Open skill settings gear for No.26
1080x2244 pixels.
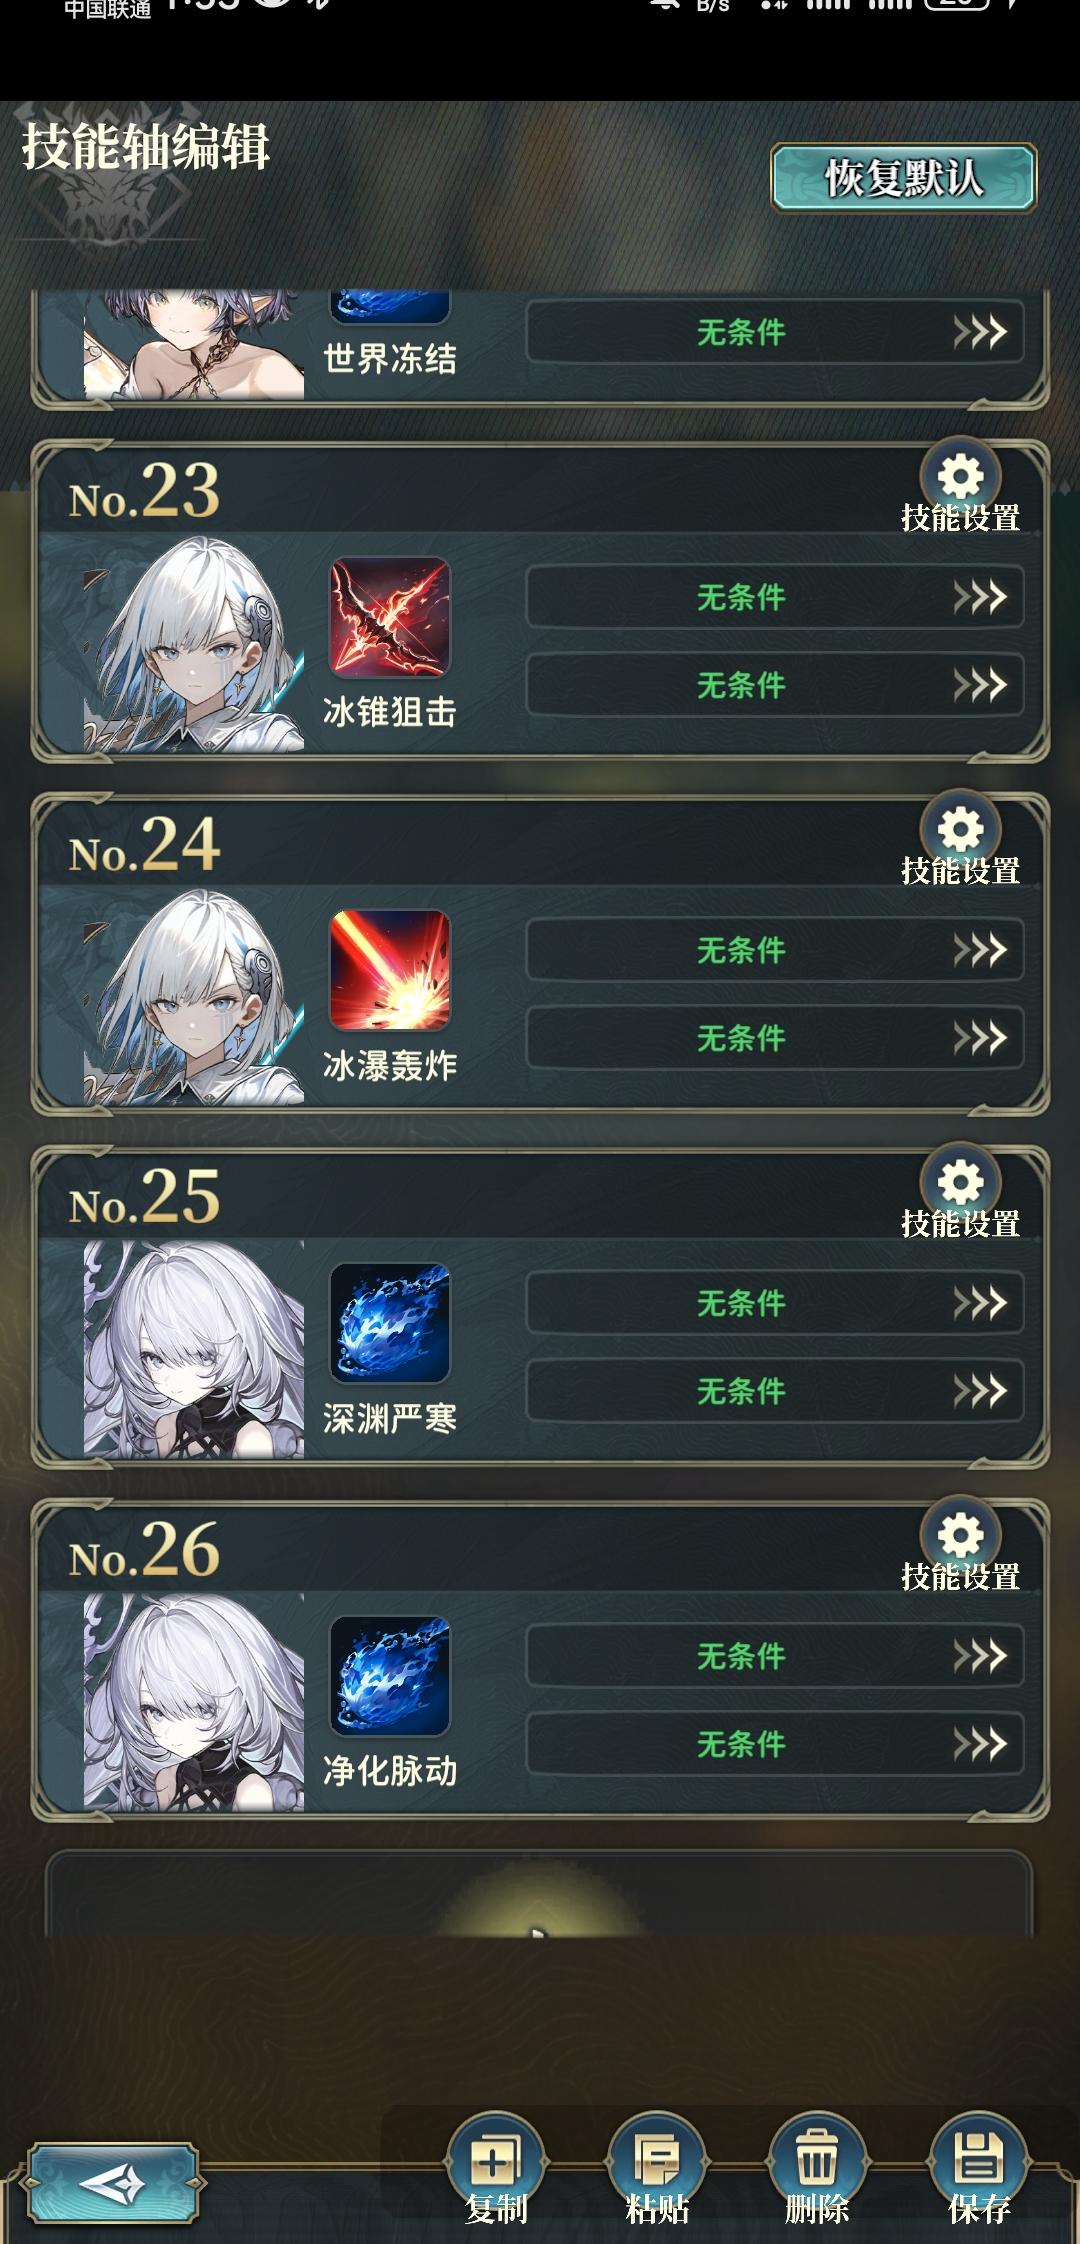click(960, 1537)
